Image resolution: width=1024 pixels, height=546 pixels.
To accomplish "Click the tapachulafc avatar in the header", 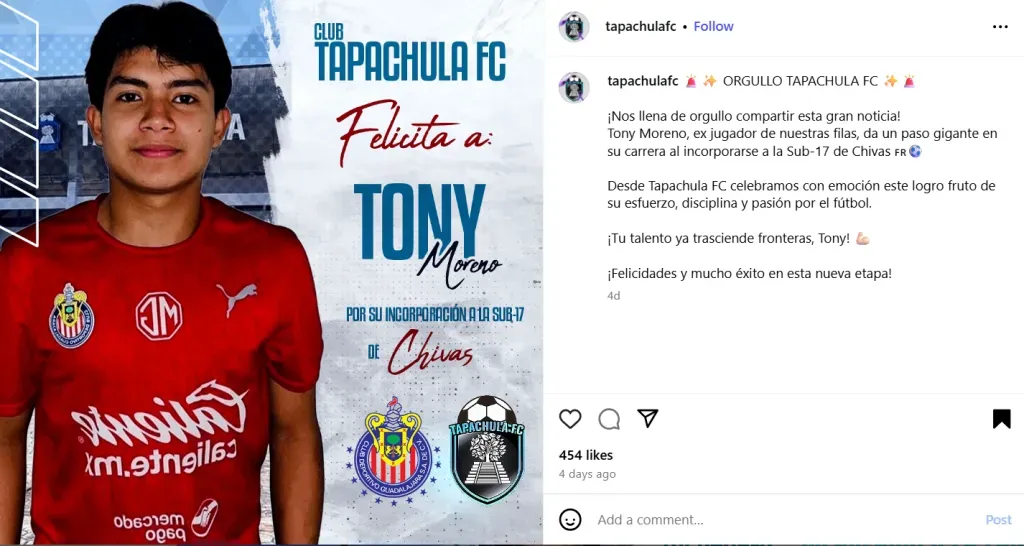I will (x=574, y=27).
